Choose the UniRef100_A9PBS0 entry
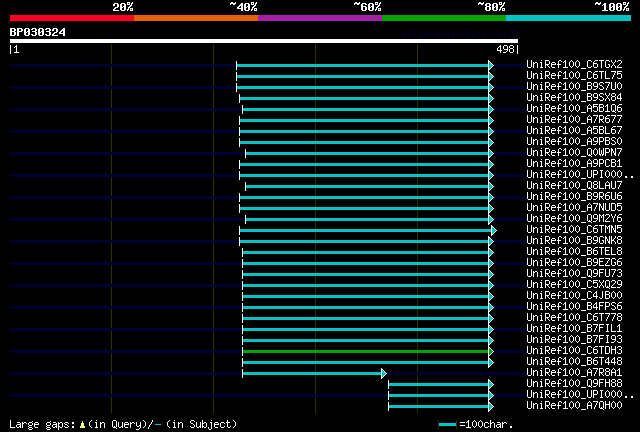640x432 pixels. [x=574, y=142]
